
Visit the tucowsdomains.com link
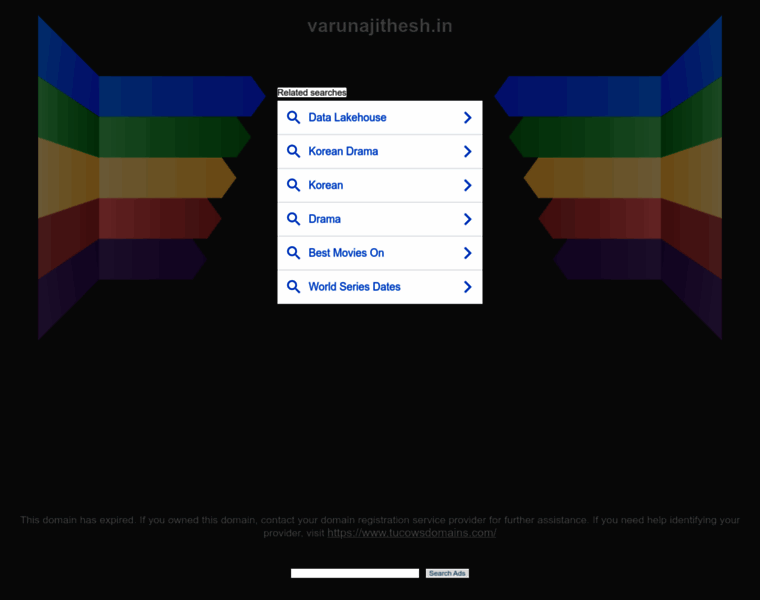412,533
